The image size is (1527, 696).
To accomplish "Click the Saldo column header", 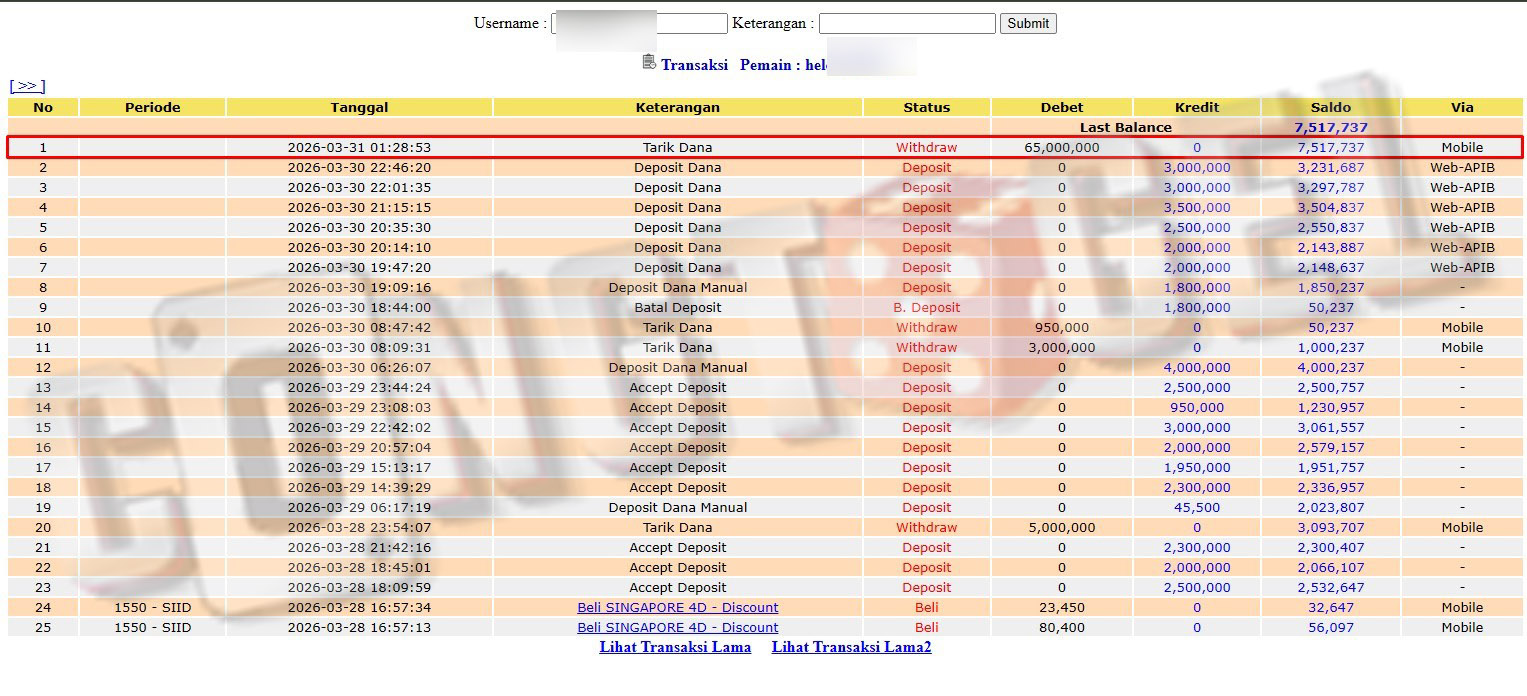I will coord(1330,107).
